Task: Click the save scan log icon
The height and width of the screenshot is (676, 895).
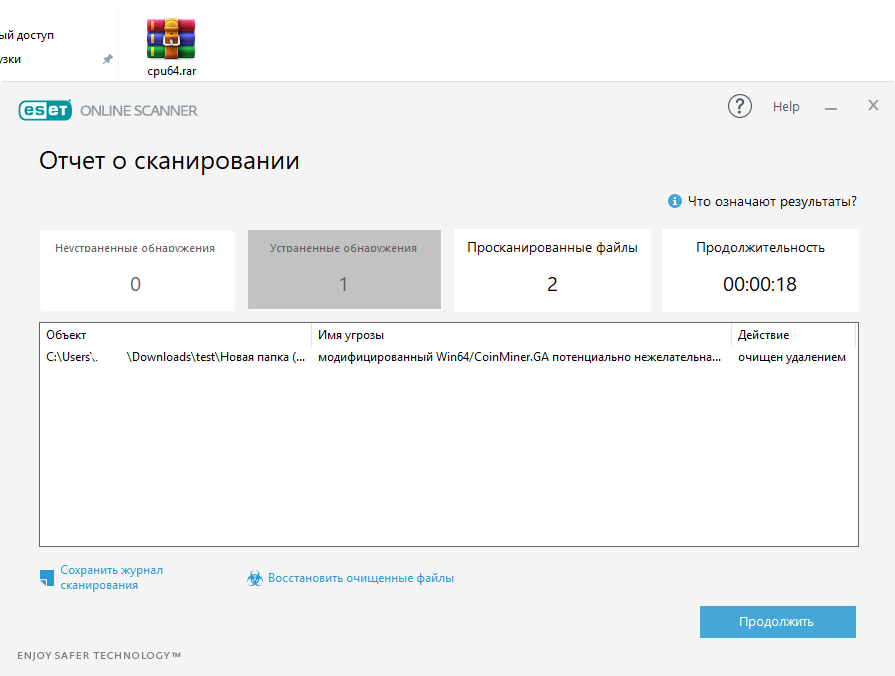Action: coord(47,578)
